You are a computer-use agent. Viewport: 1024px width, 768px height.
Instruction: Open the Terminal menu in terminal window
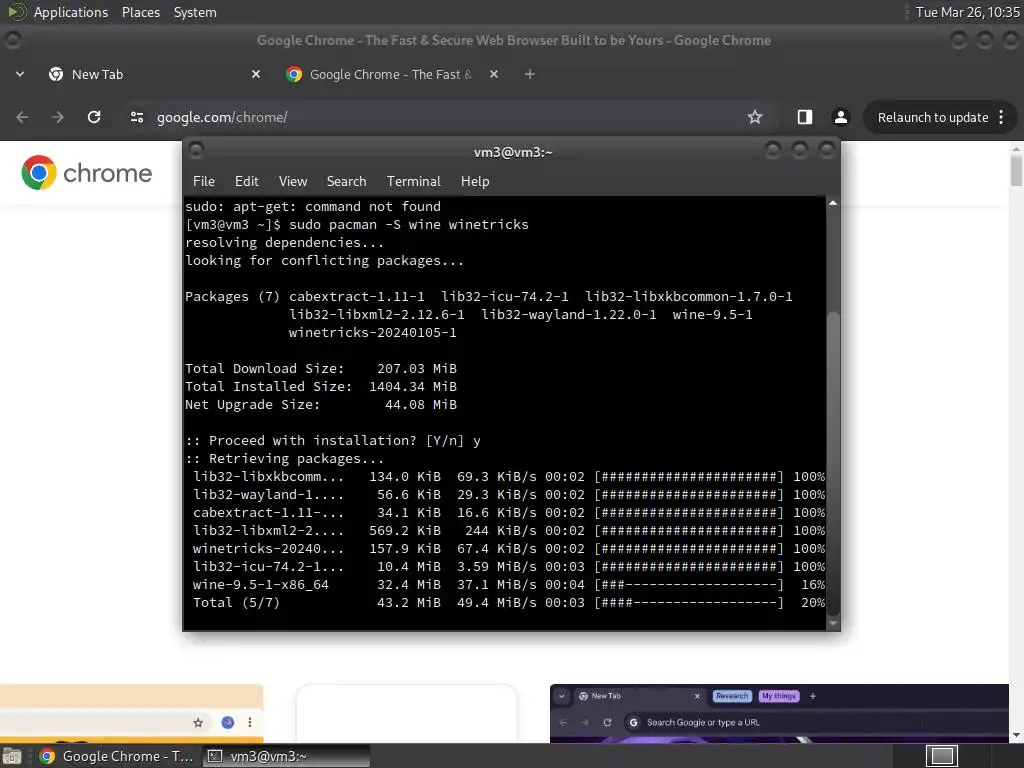413,182
